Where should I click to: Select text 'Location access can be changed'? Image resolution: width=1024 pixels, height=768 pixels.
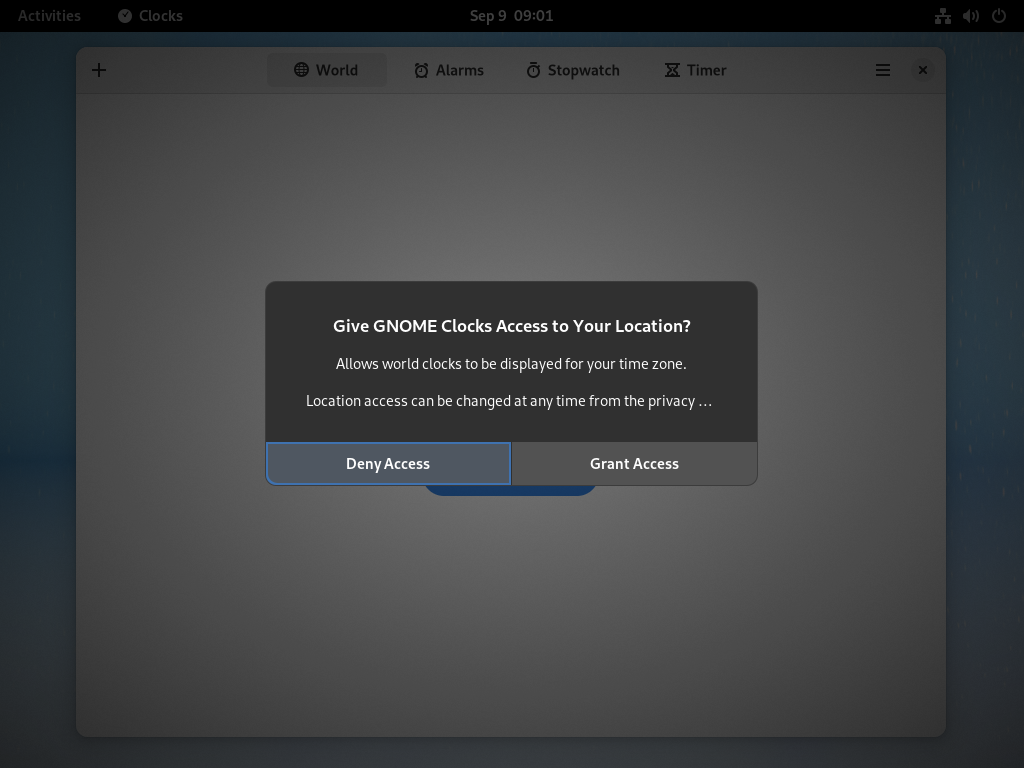tap(408, 401)
